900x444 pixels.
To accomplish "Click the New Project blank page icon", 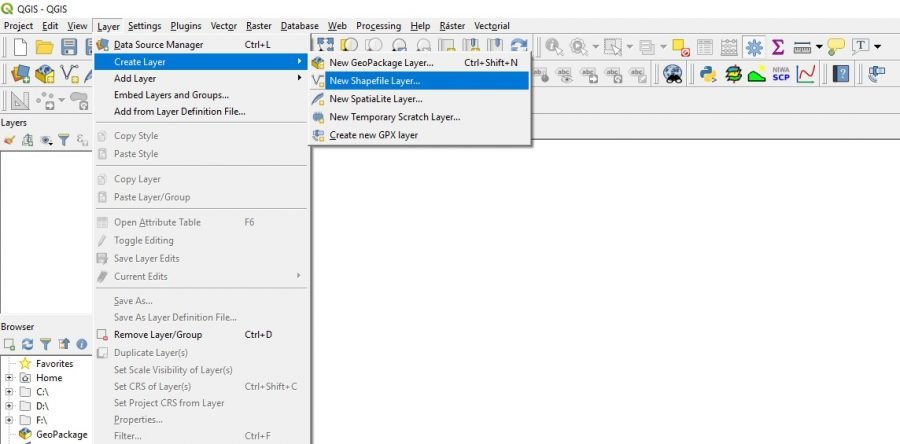I will pos(21,46).
